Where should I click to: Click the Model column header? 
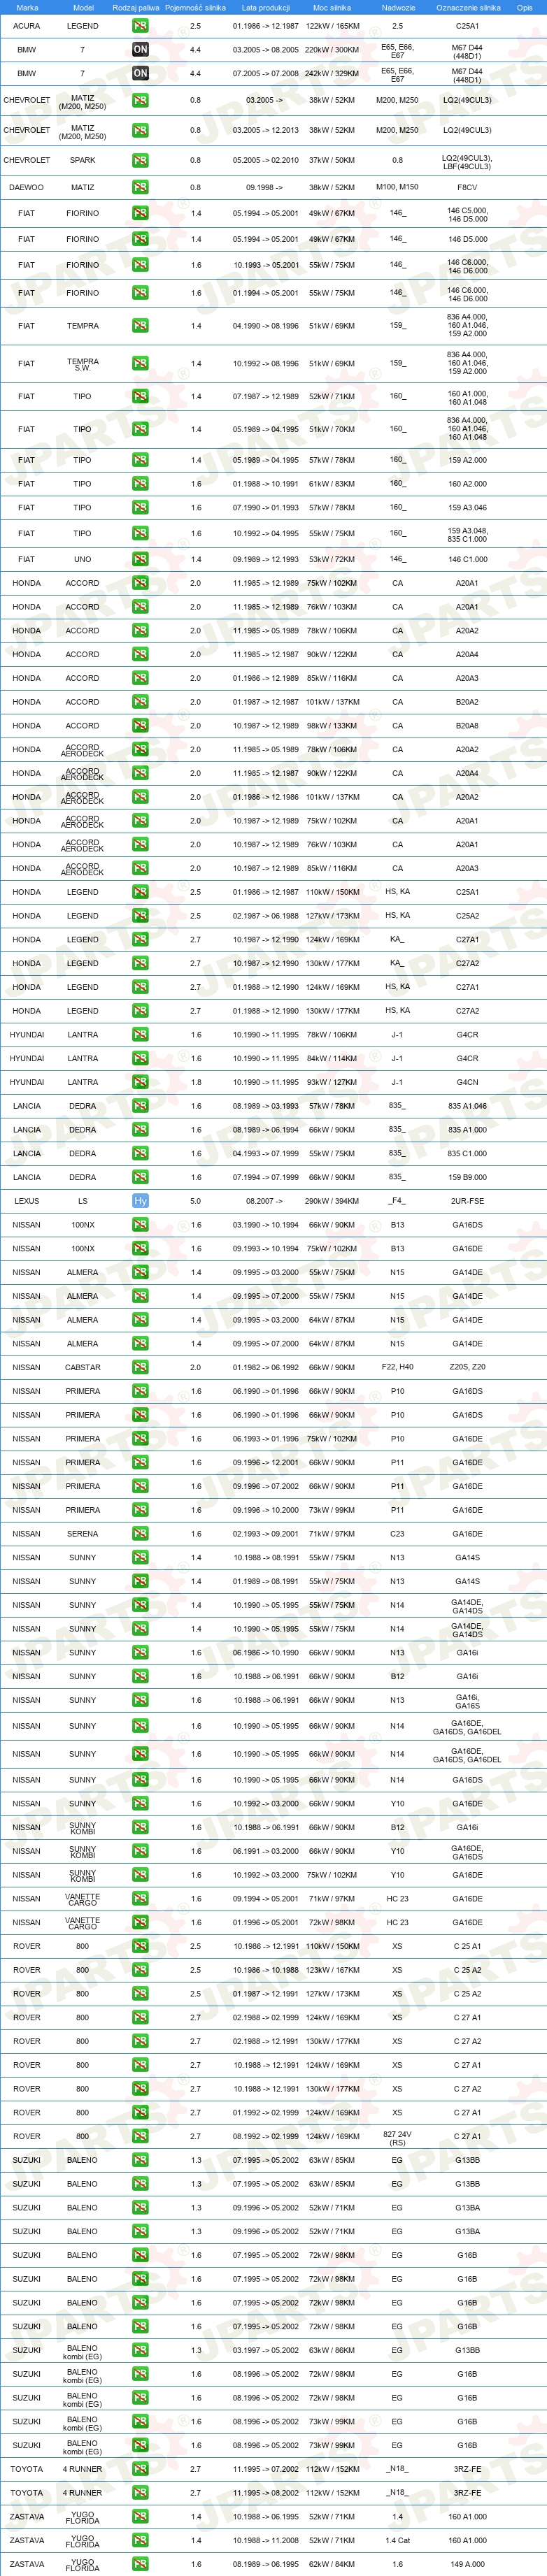point(83,7)
